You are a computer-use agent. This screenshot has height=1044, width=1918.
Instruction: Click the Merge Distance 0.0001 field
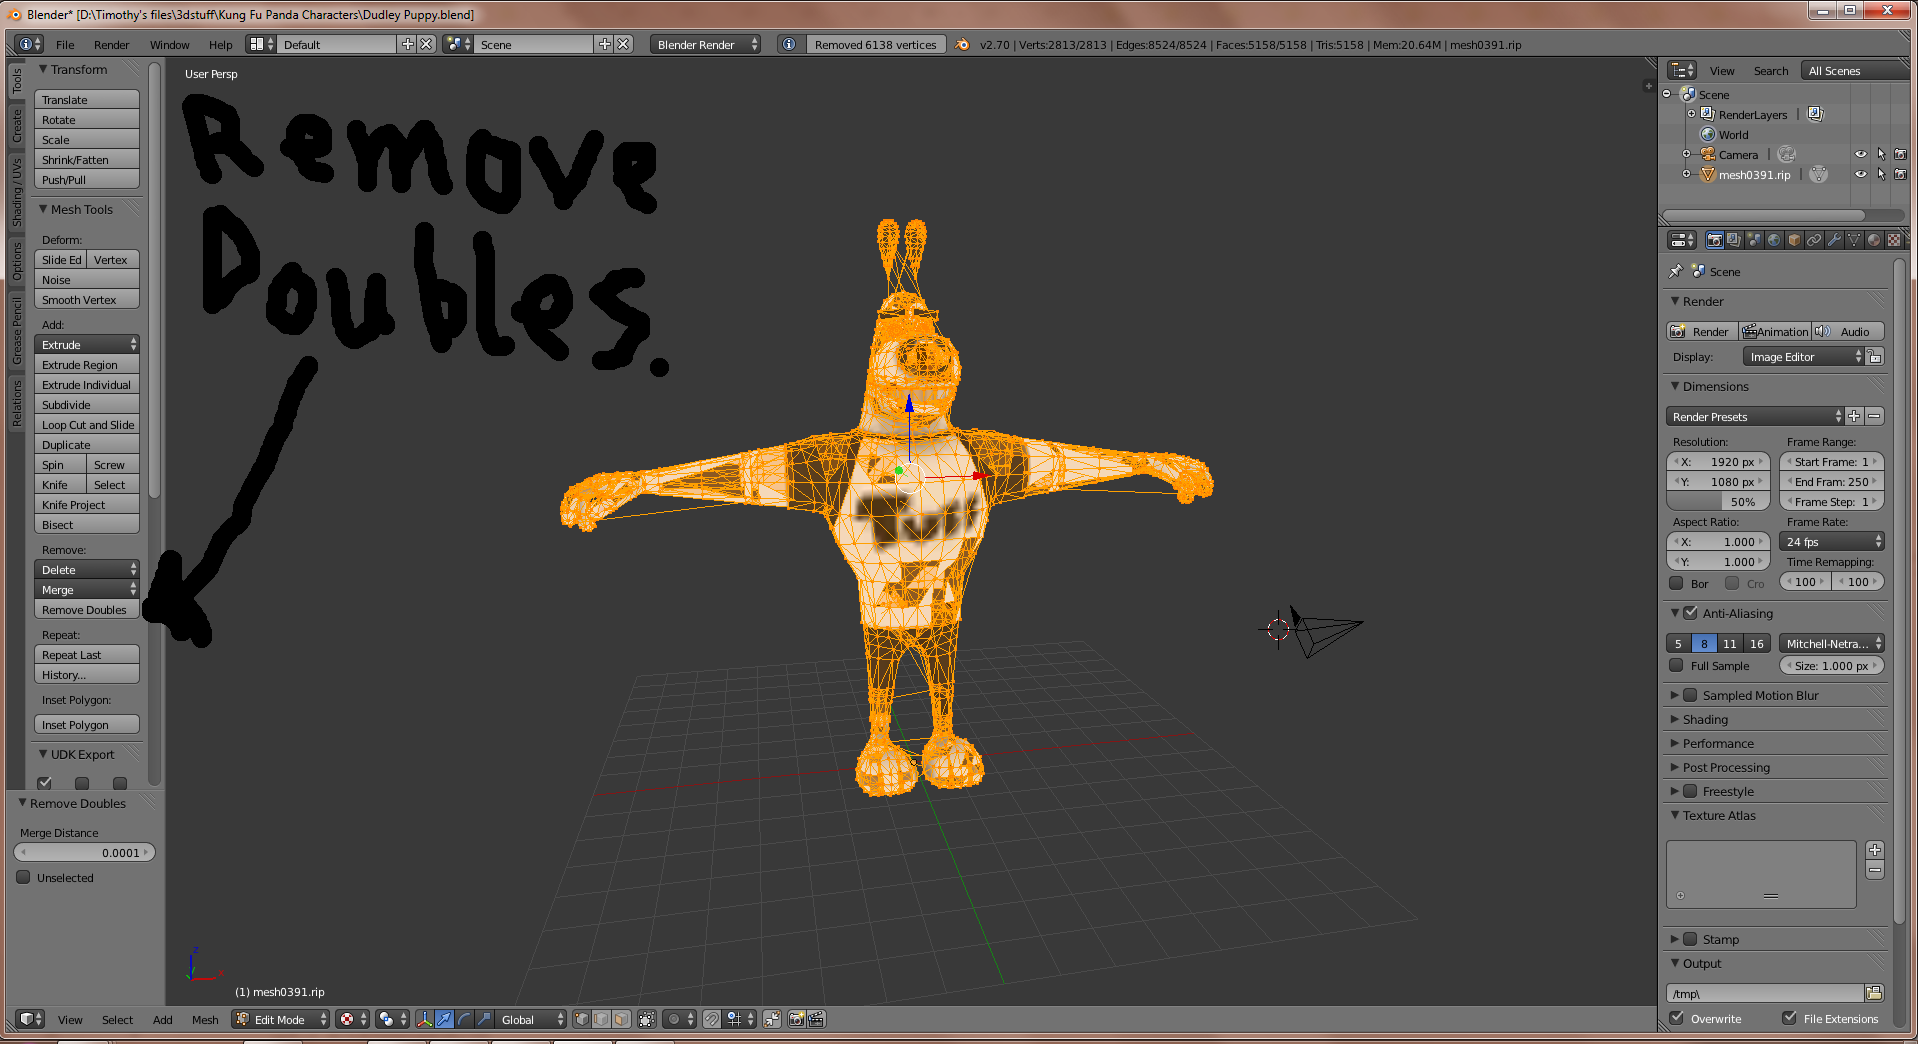pos(84,852)
